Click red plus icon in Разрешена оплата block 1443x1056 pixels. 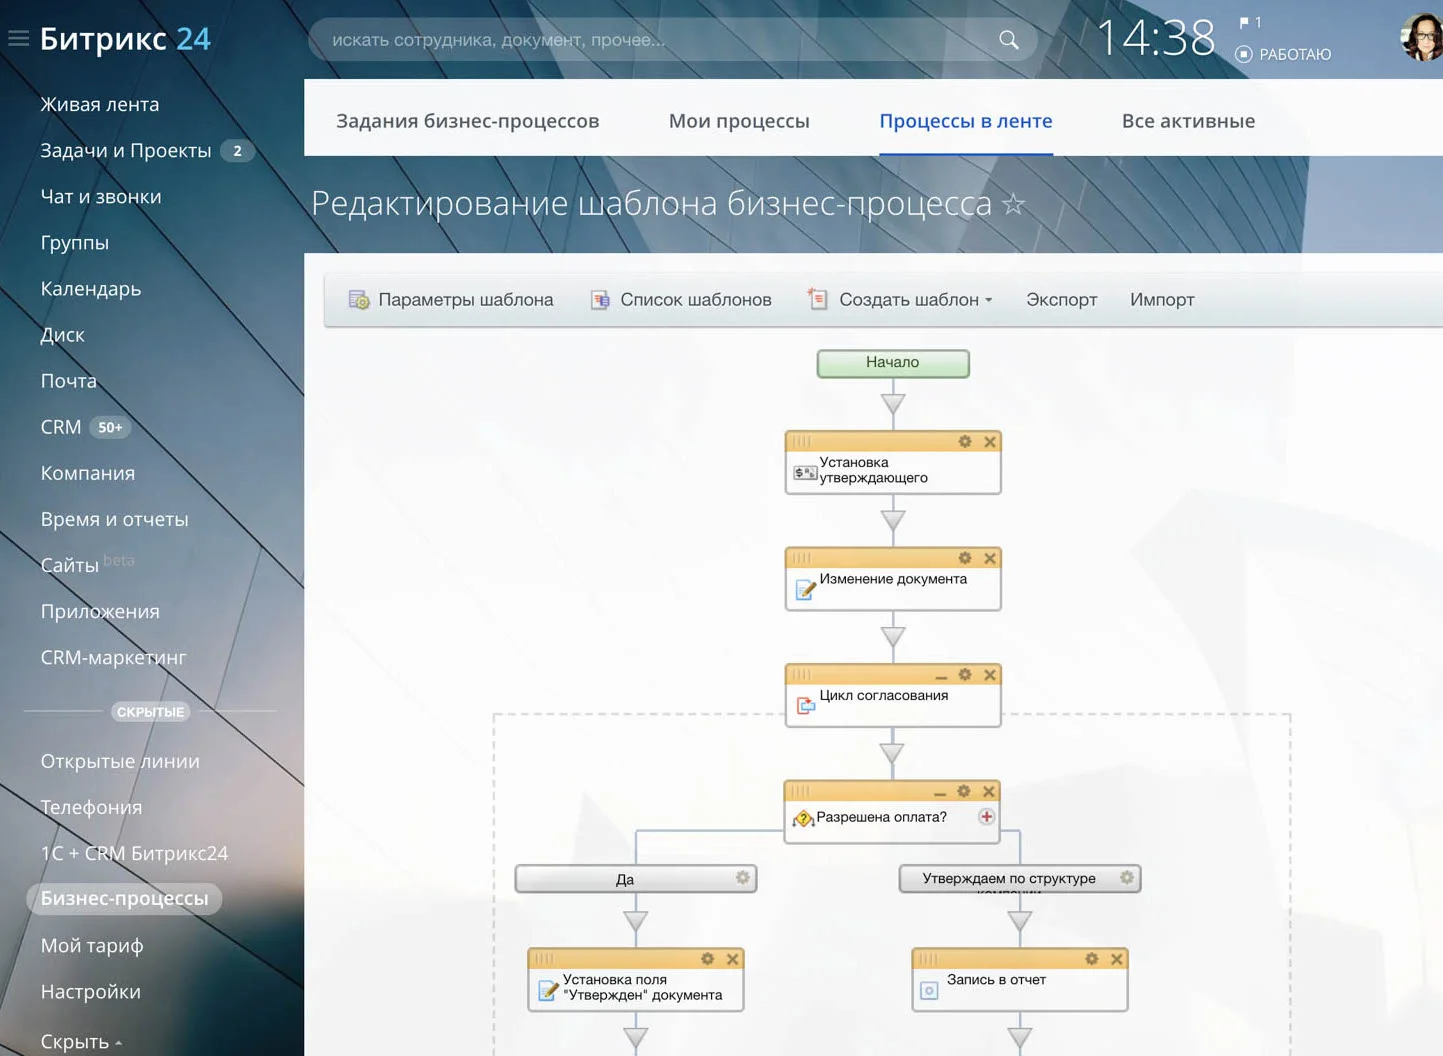point(986,817)
